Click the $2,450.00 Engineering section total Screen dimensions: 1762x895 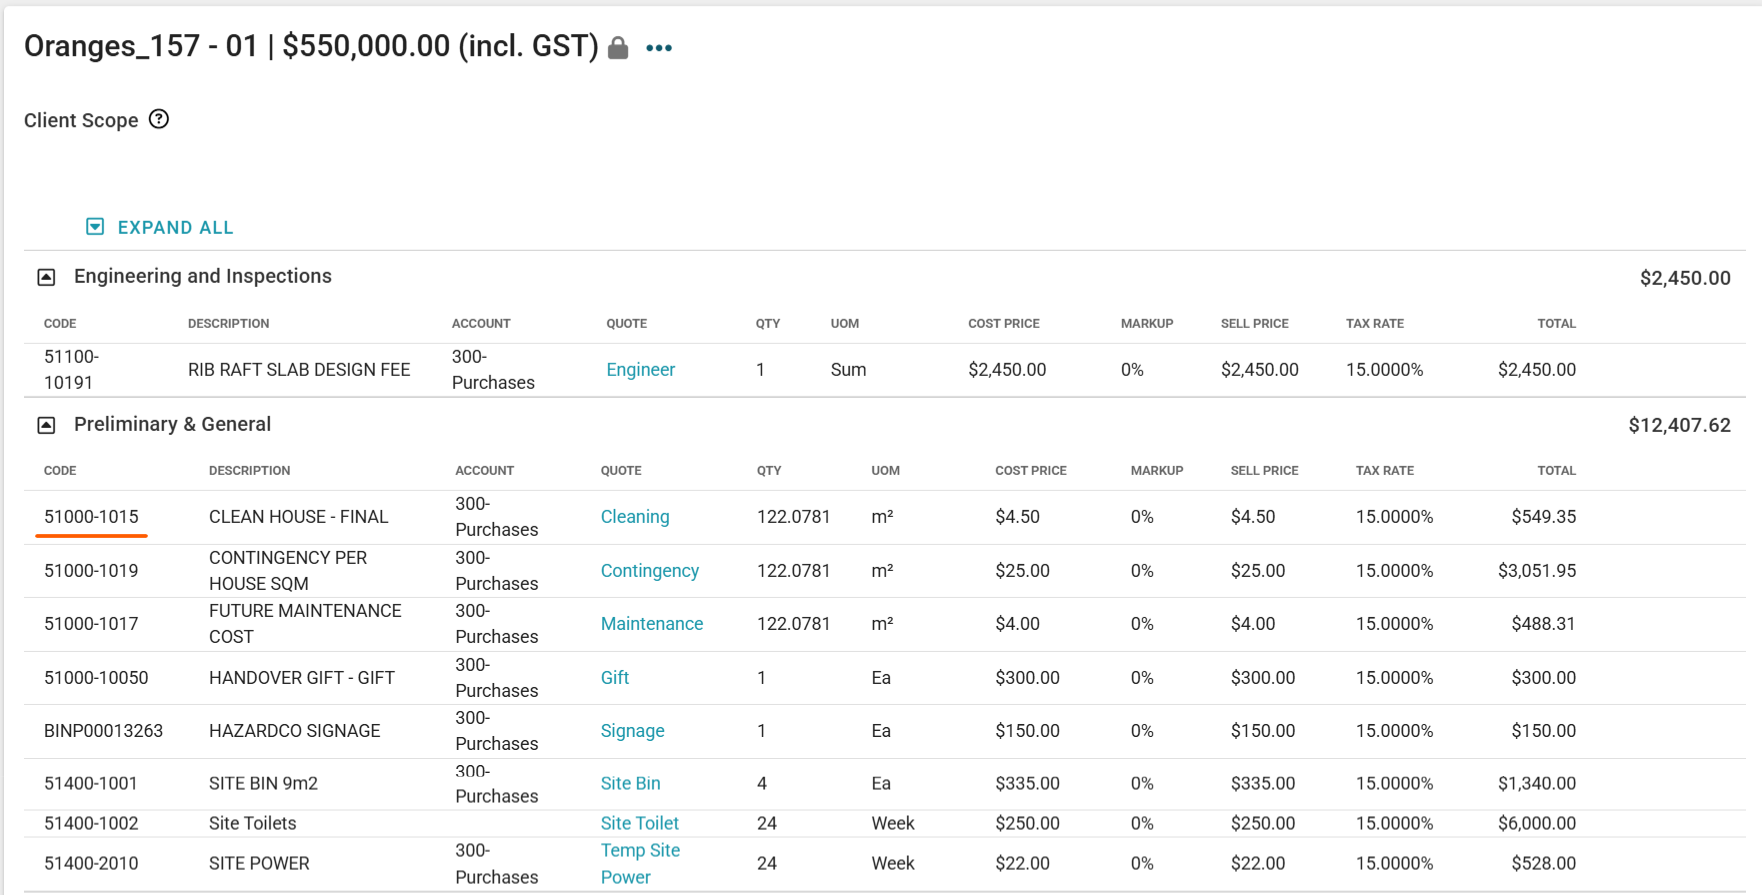1685,278
